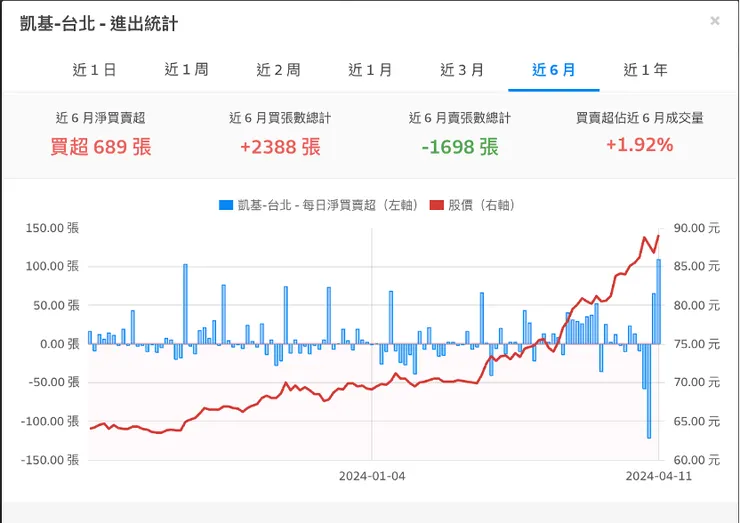Click the 2024-01-04 date axis label
This screenshot has height=523, width=740.
click(x=372, y=476)
